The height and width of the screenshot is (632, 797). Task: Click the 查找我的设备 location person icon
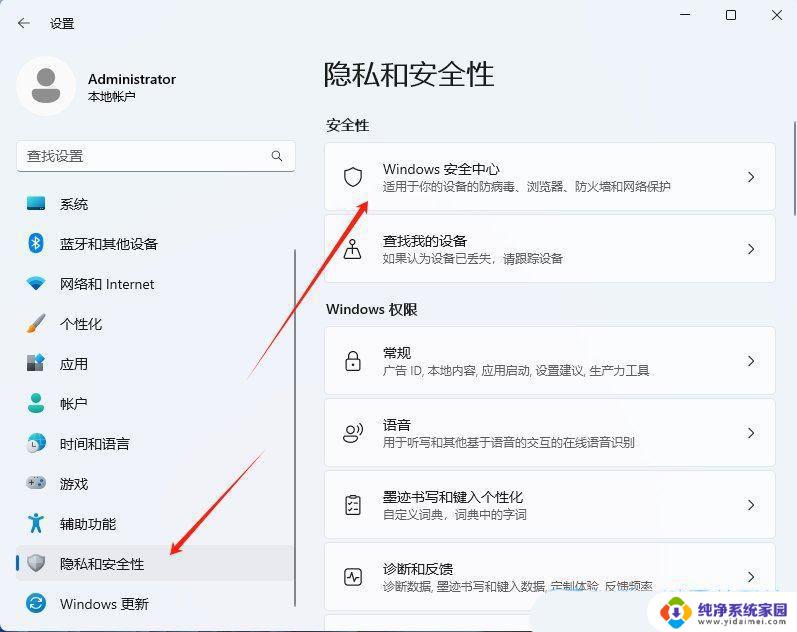tap(353, 249)
